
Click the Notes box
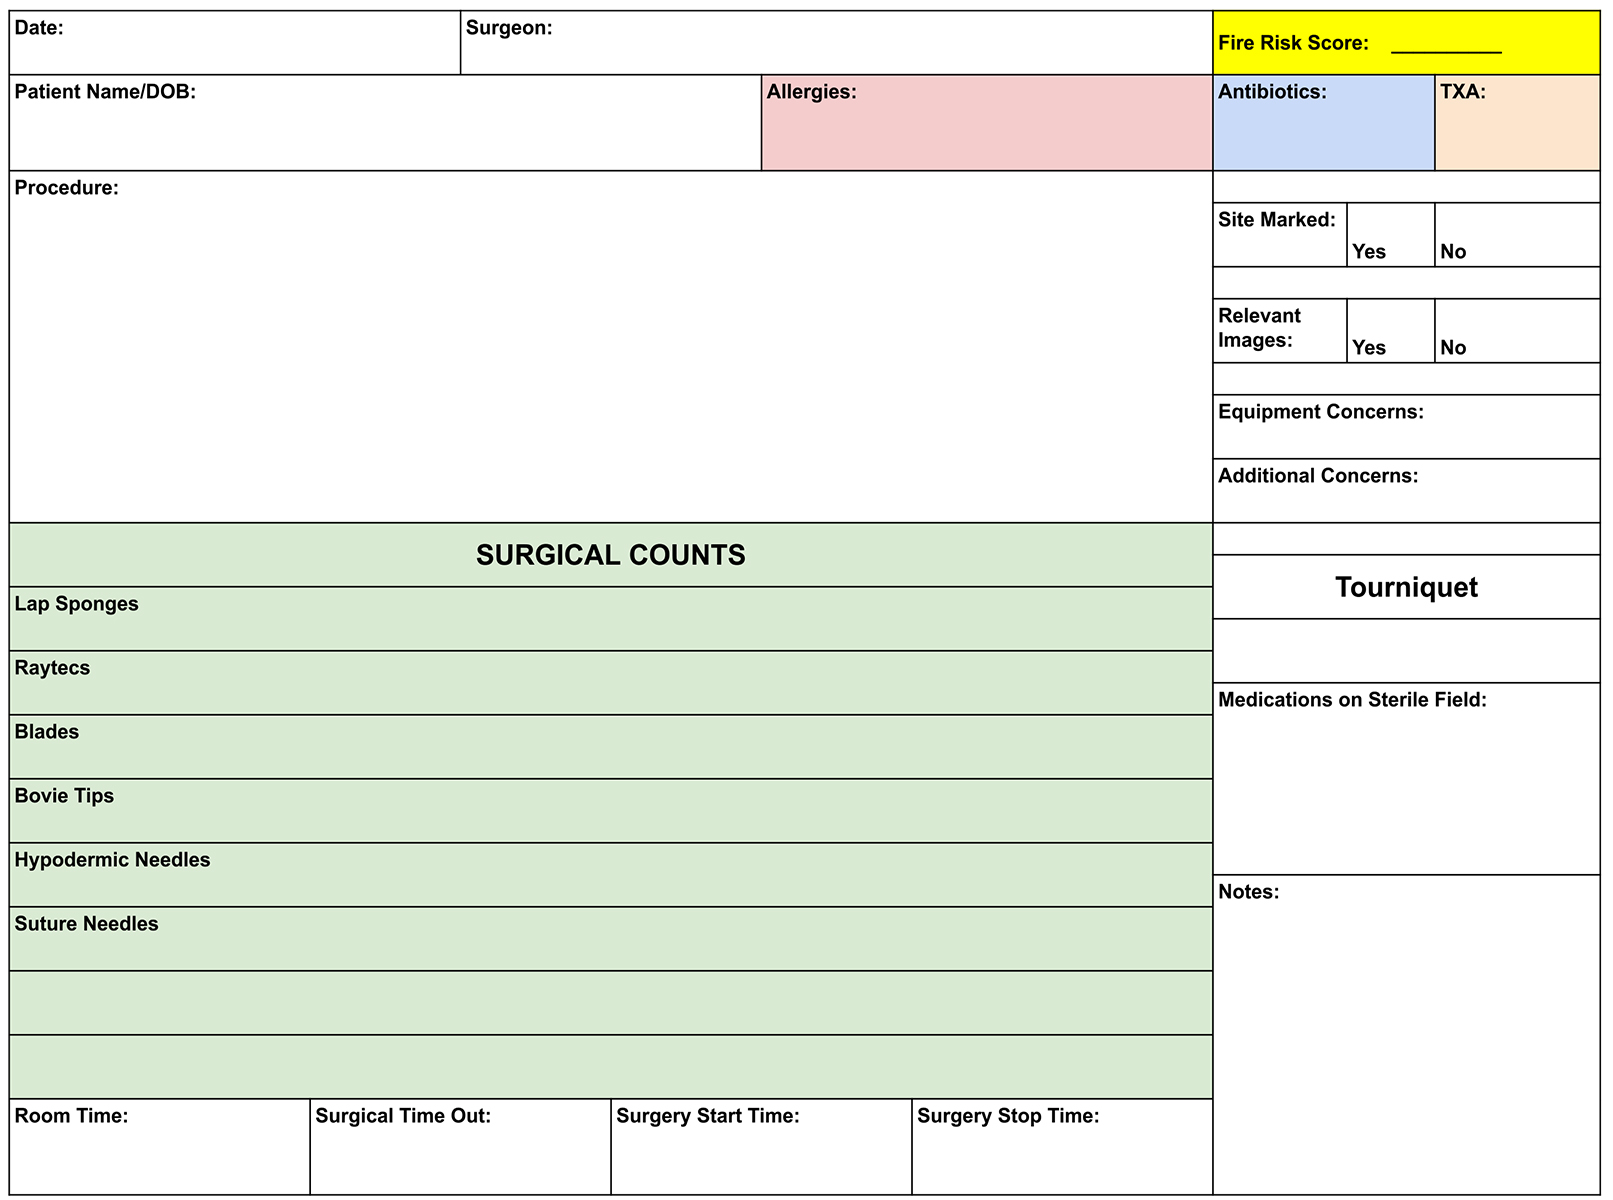pos(1407,1035)
